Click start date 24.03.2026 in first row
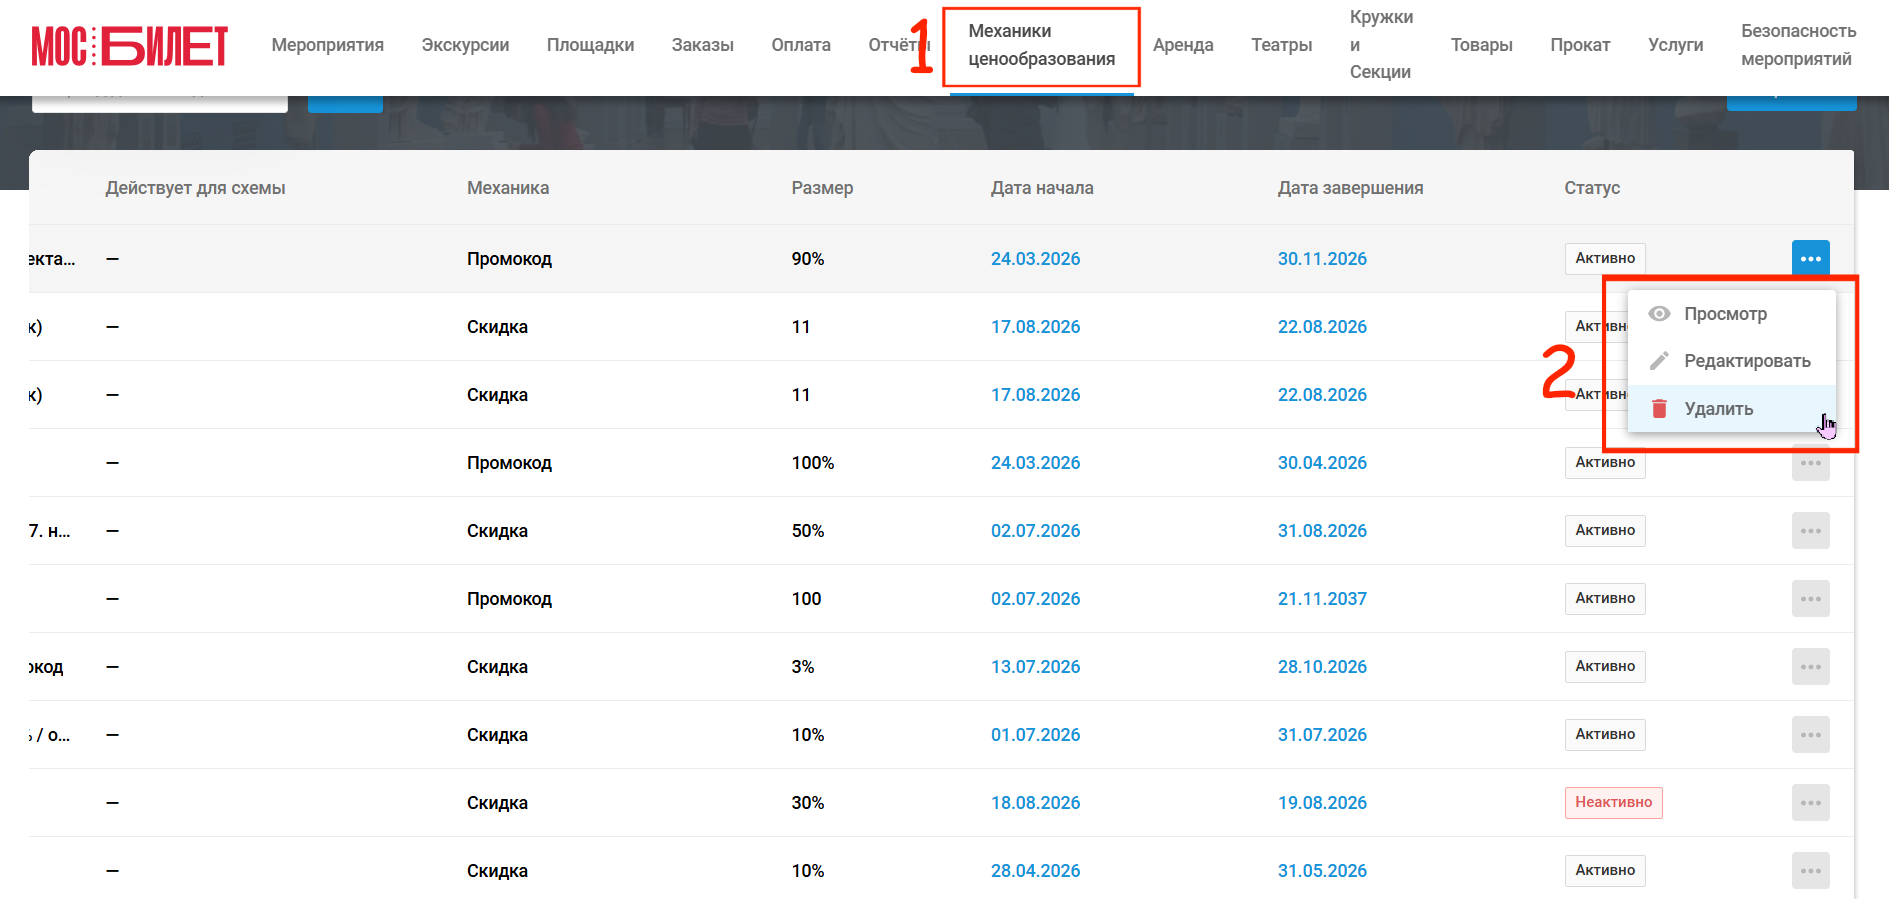The height and width of the screenshot is (899, 1889). click(x=1035, y=259)
